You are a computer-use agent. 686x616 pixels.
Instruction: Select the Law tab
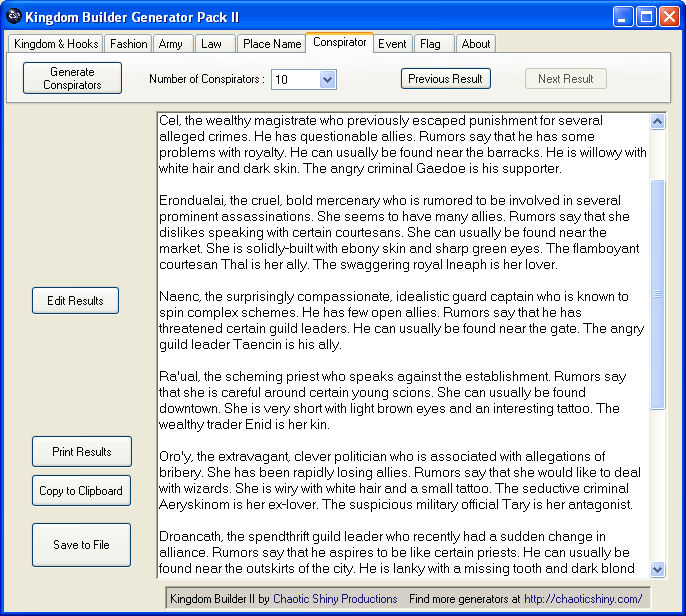point(215,44)
